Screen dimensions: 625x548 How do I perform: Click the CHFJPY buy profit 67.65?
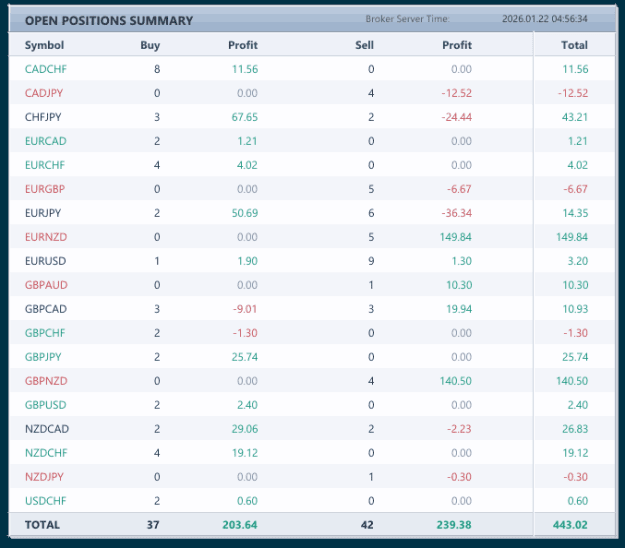(245, 117)
